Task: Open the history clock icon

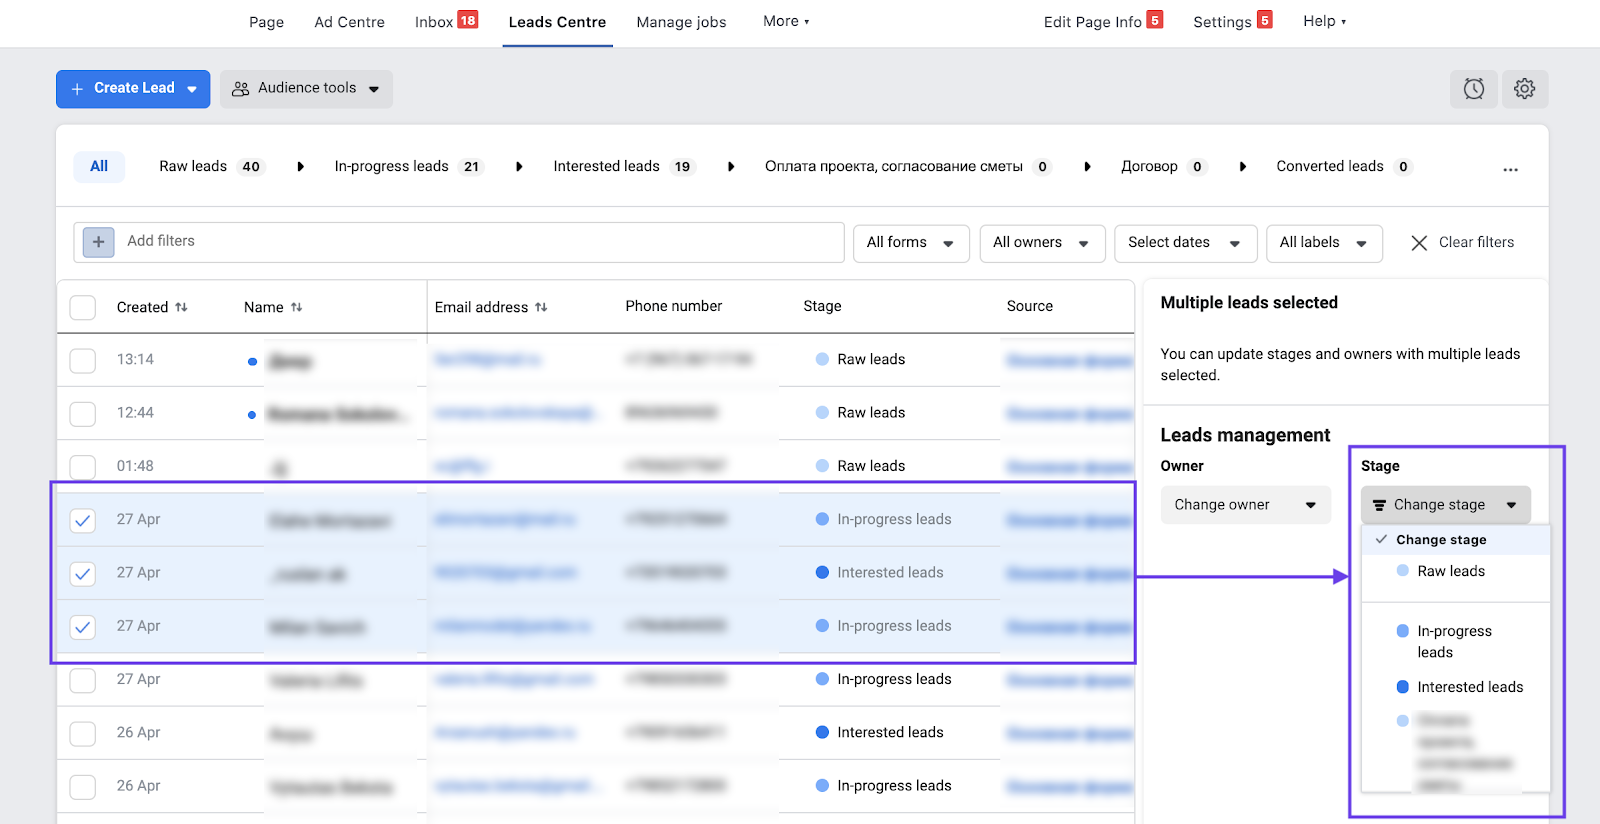Action: [x=1473, y=89]
